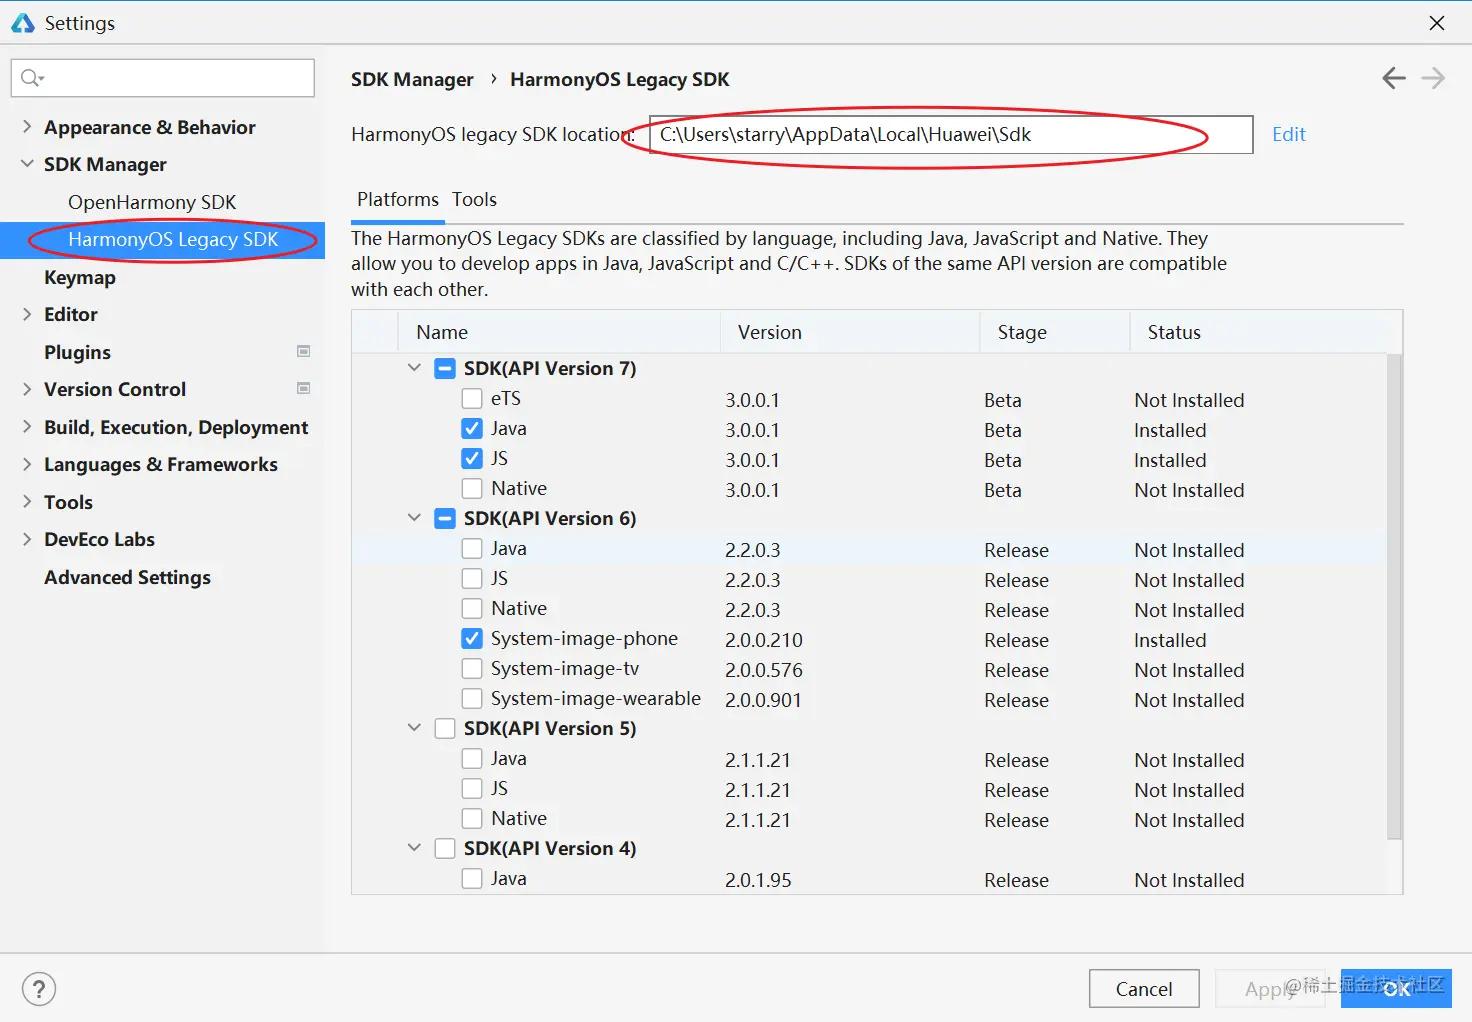The image size is (1472, 1022).
Task: Toggle the SDK(API Version 6) group checkbox
Action: pyautogui.click(x=445, y=518)
